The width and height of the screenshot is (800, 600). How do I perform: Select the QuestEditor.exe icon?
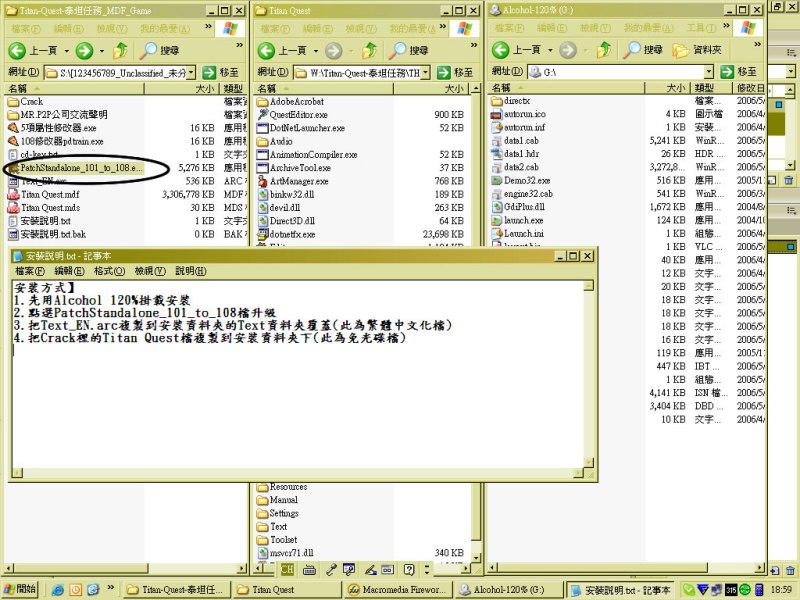[x=262, y=115]
